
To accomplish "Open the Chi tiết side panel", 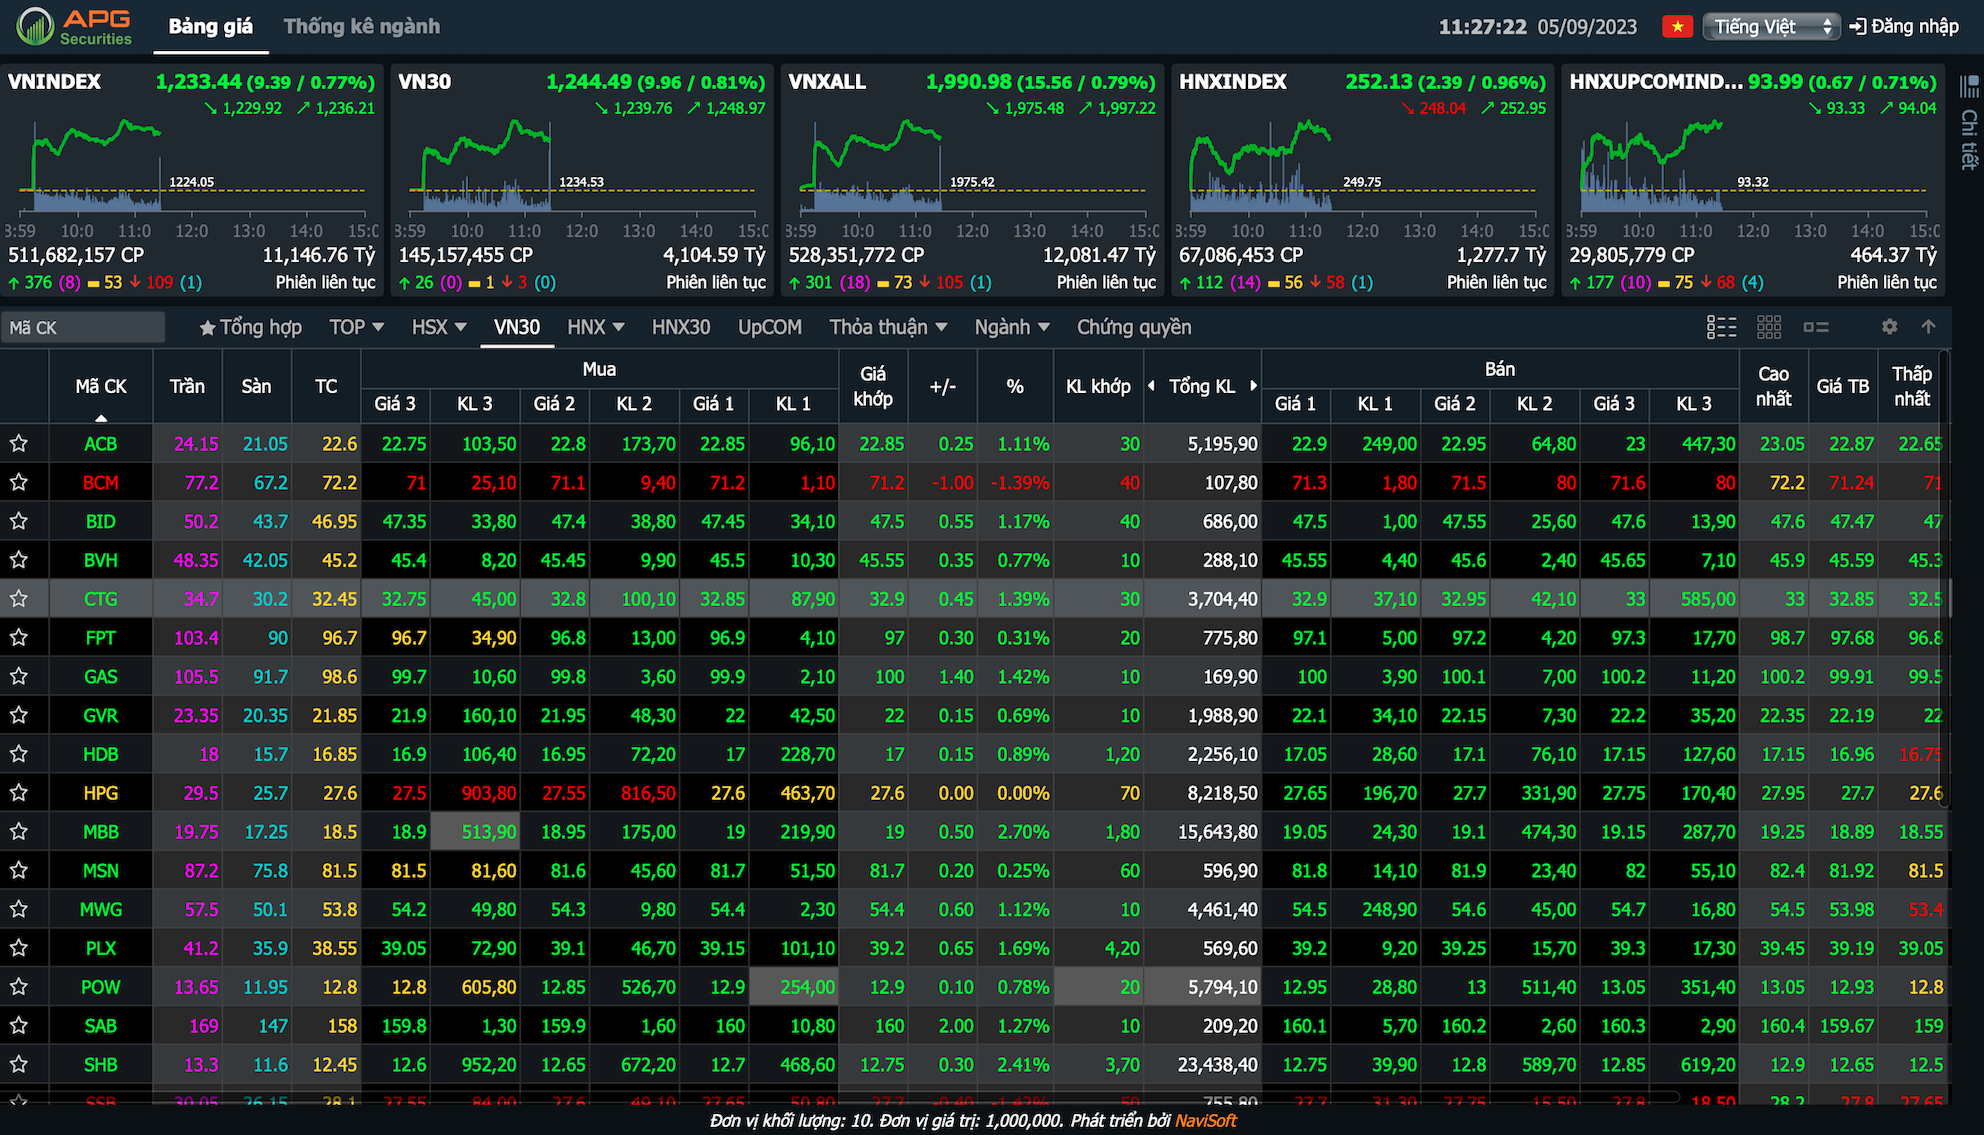I will [x=1969, y=125].
